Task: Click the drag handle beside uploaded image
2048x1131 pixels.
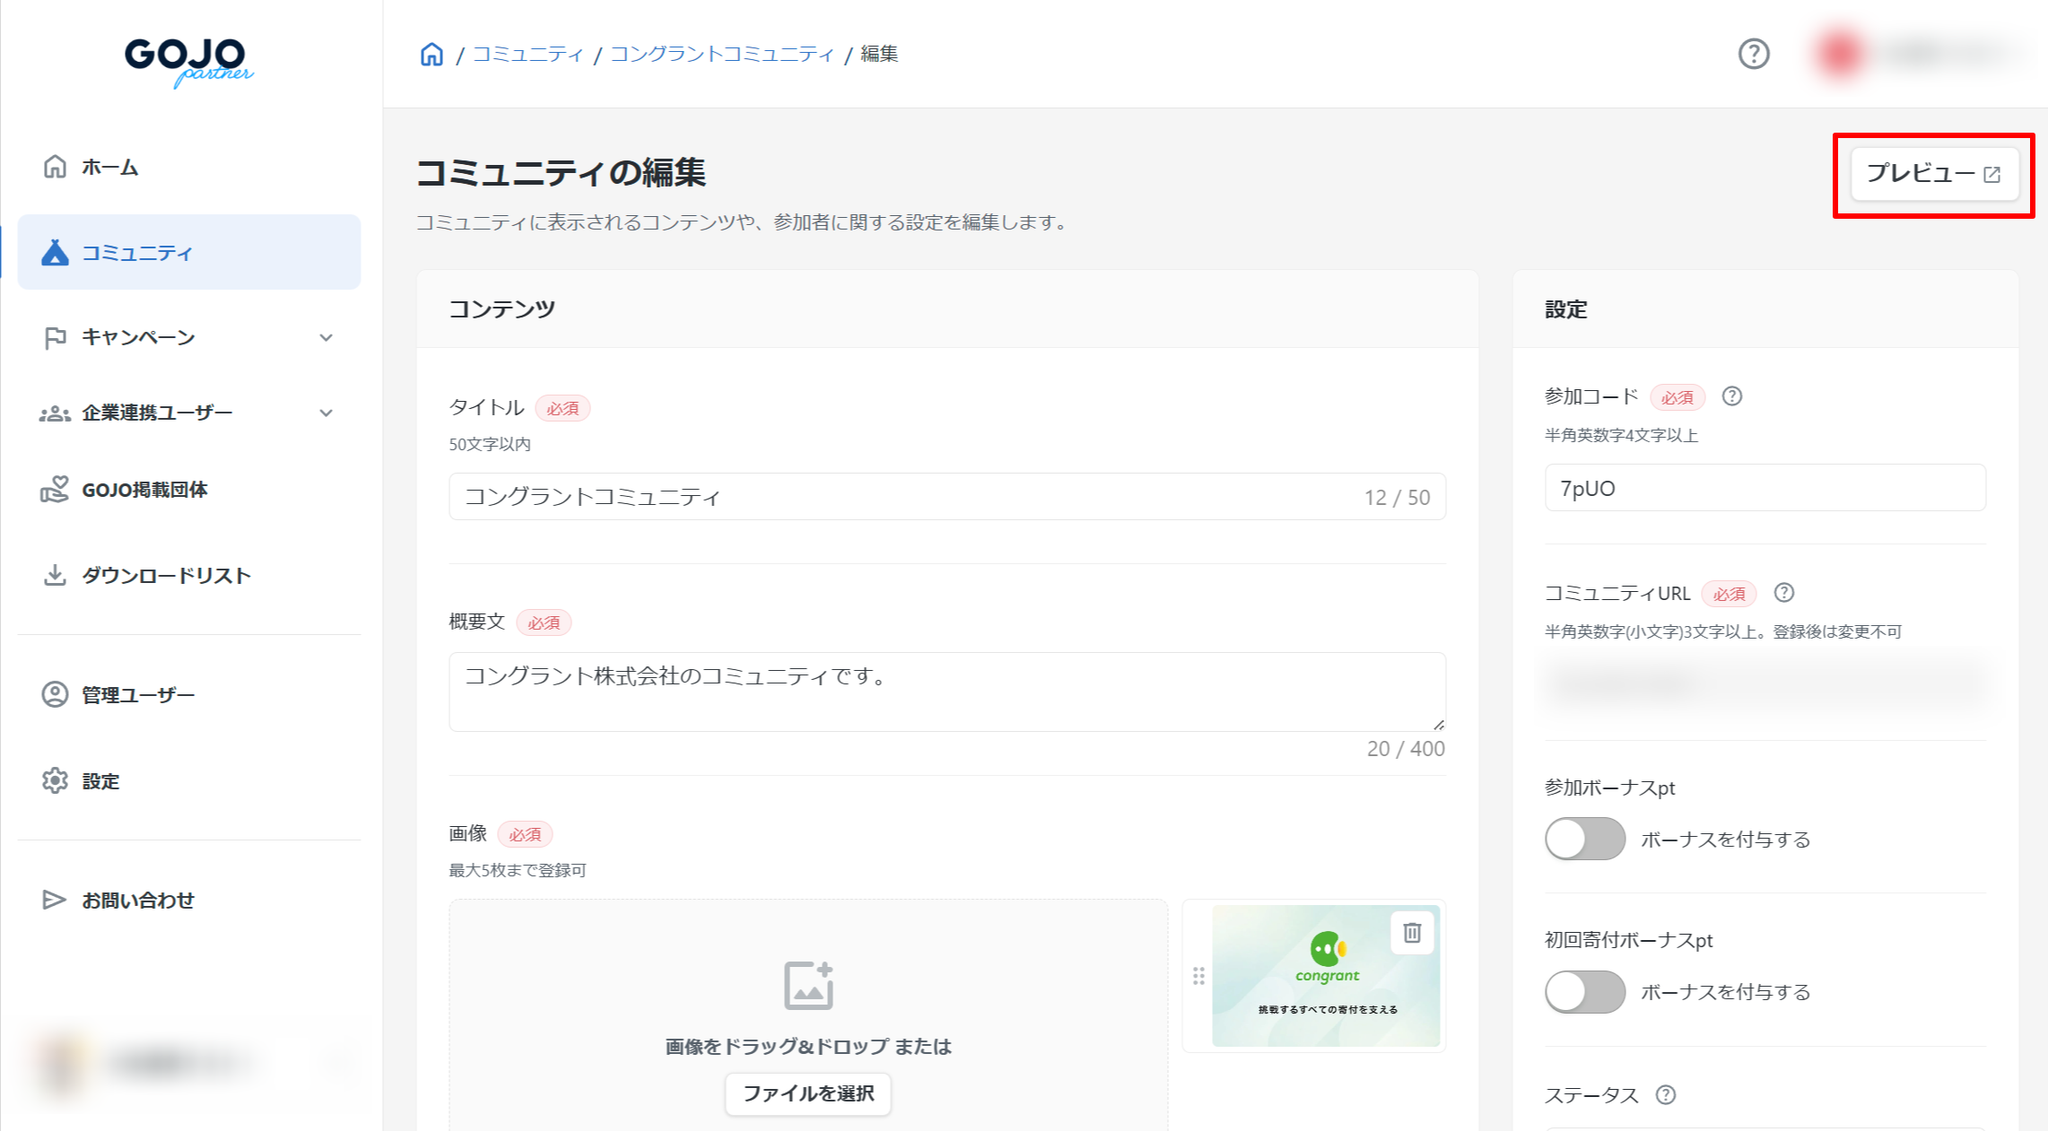Action: (x=1198, y=976)
